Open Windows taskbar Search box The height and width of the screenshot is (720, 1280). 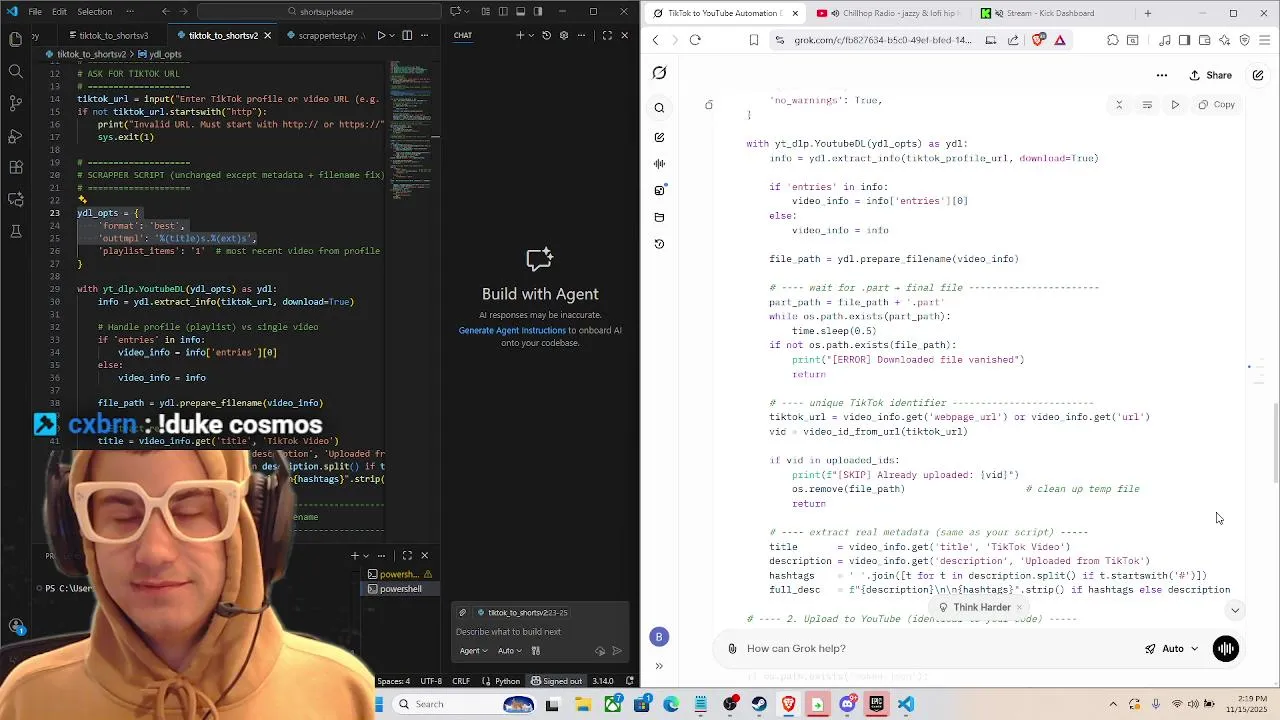(x=464, y=704)
